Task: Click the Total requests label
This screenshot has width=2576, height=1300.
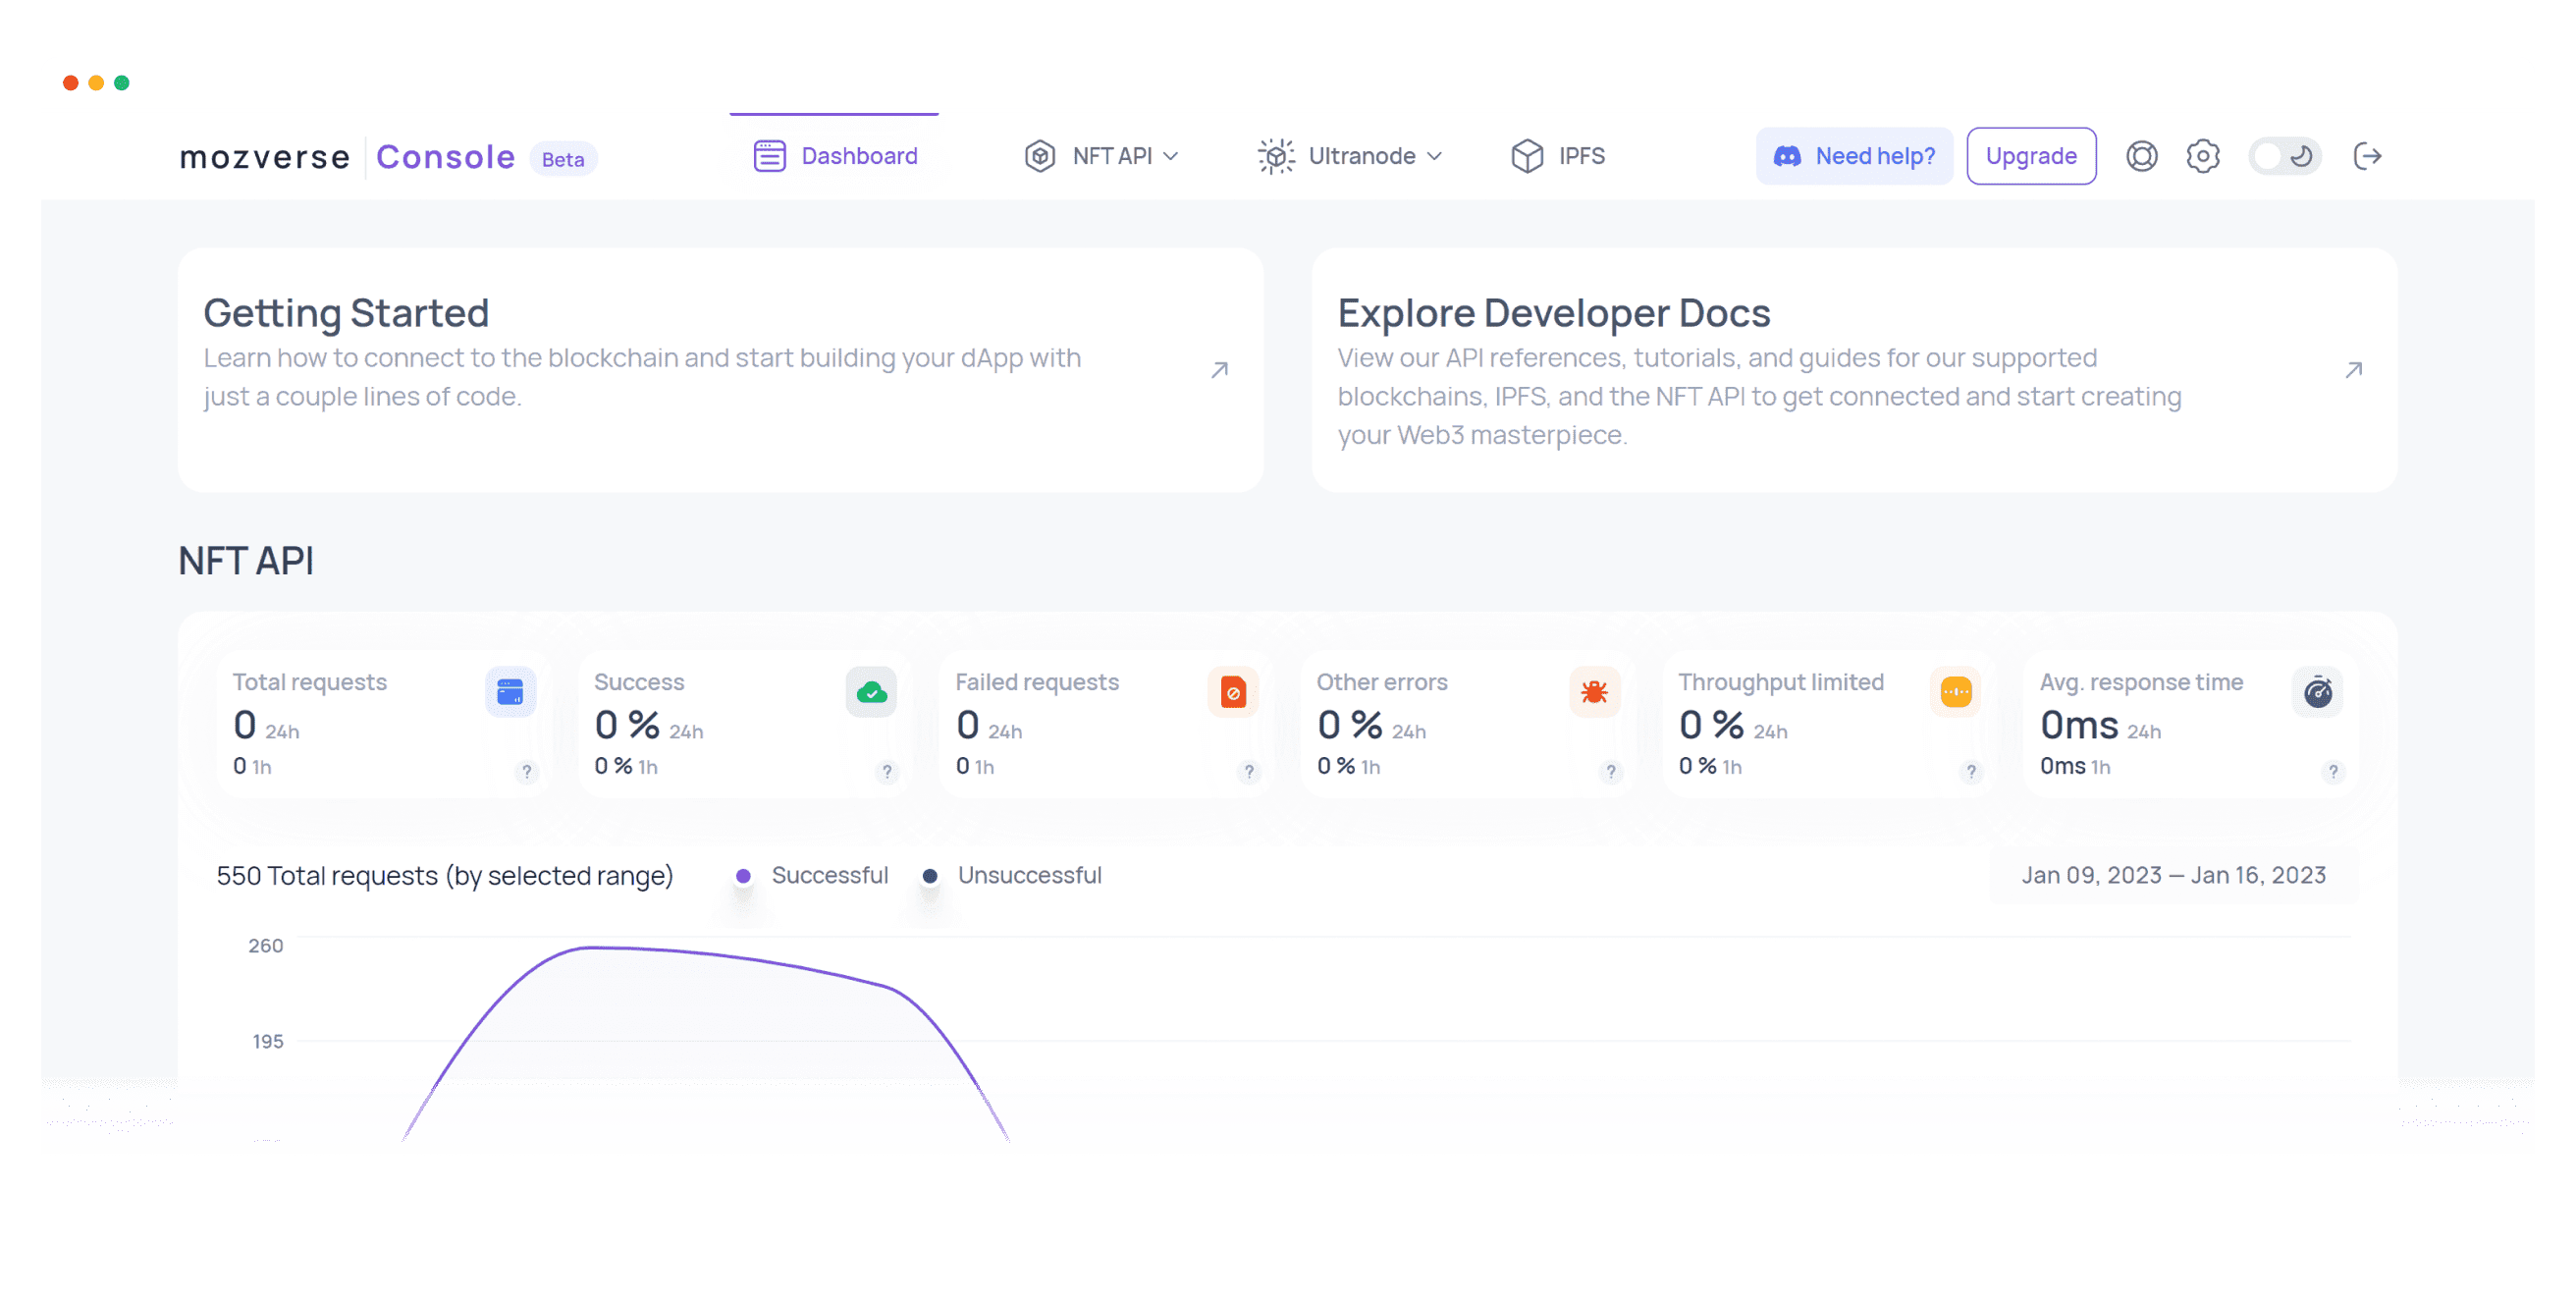Action: (310, 682)
